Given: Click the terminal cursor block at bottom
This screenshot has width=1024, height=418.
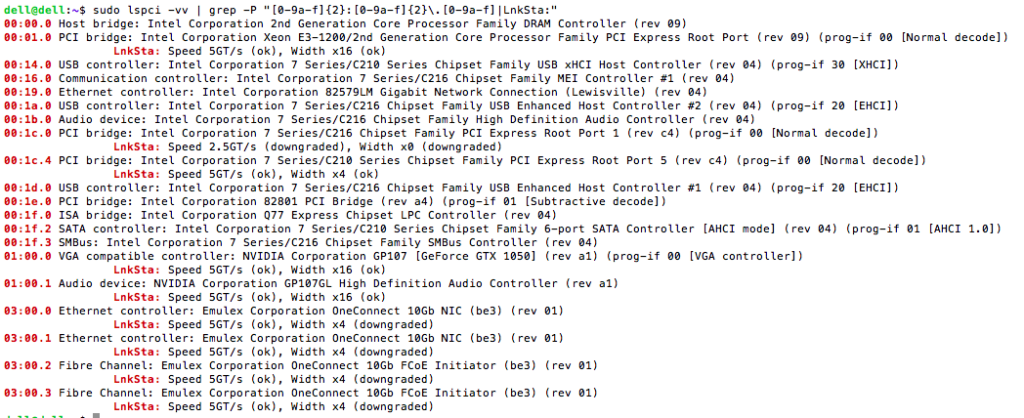Looking at the screenshot, I should (96, 415).
